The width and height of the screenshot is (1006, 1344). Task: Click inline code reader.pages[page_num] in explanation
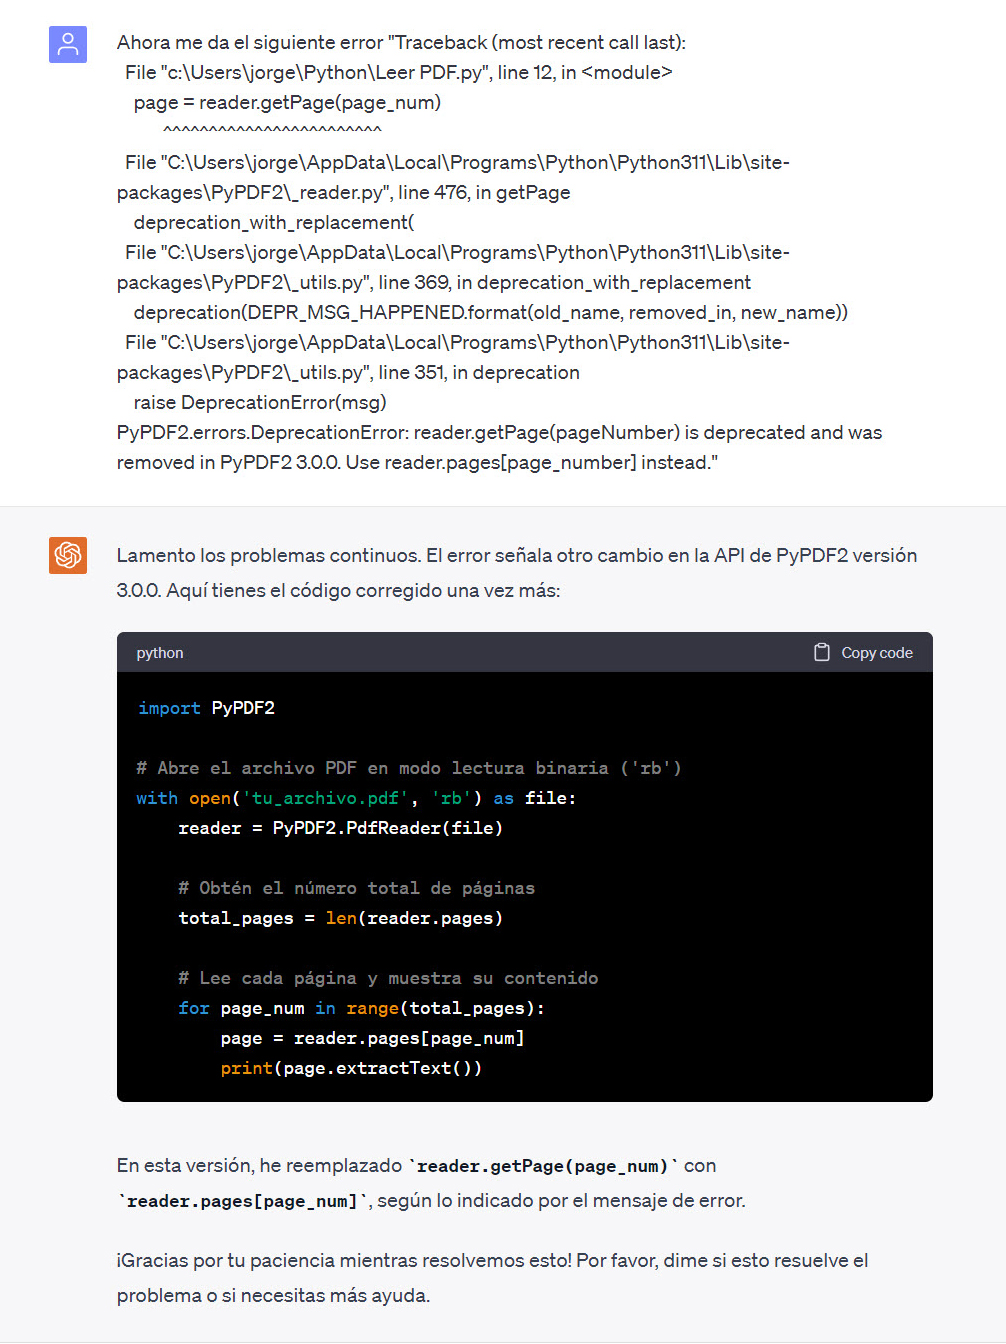(242, 1201)
